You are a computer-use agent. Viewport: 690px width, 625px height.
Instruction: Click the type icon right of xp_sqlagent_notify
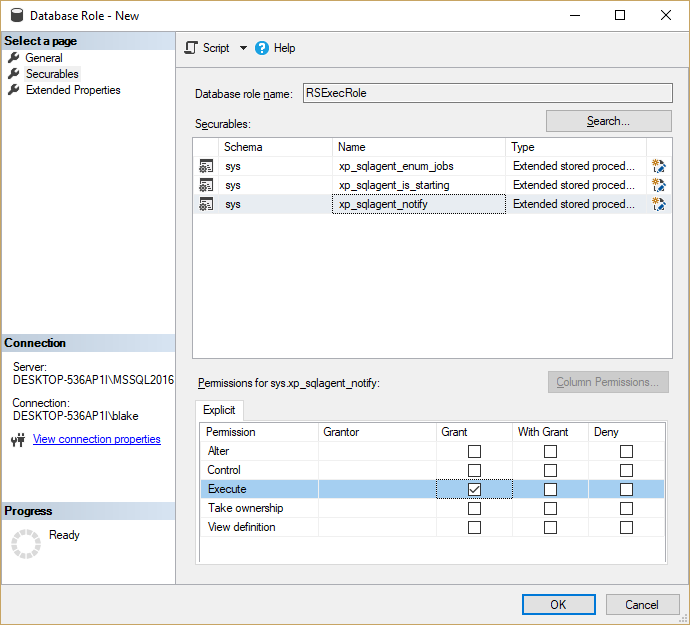[x=659, y=204]
